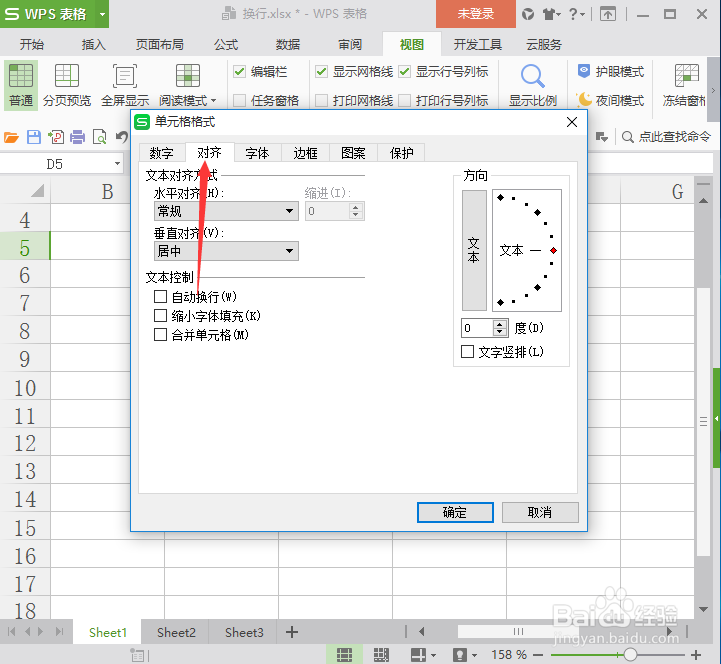Click the Print Preview icon
The image size is (721, 664).
pyautogui.click(x=100, y=137)
